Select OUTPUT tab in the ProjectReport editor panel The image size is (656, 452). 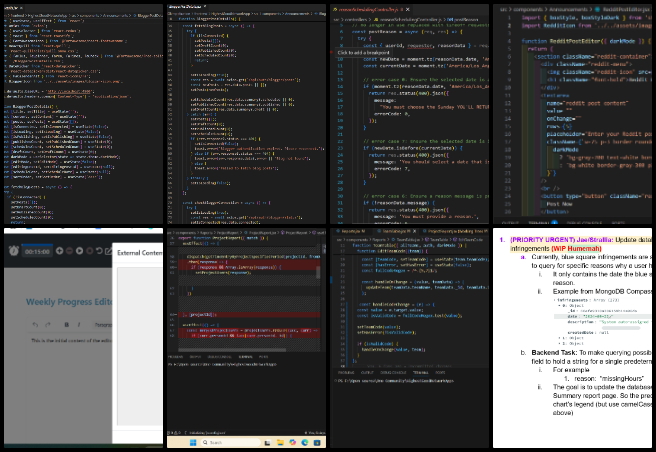point(195,357)
